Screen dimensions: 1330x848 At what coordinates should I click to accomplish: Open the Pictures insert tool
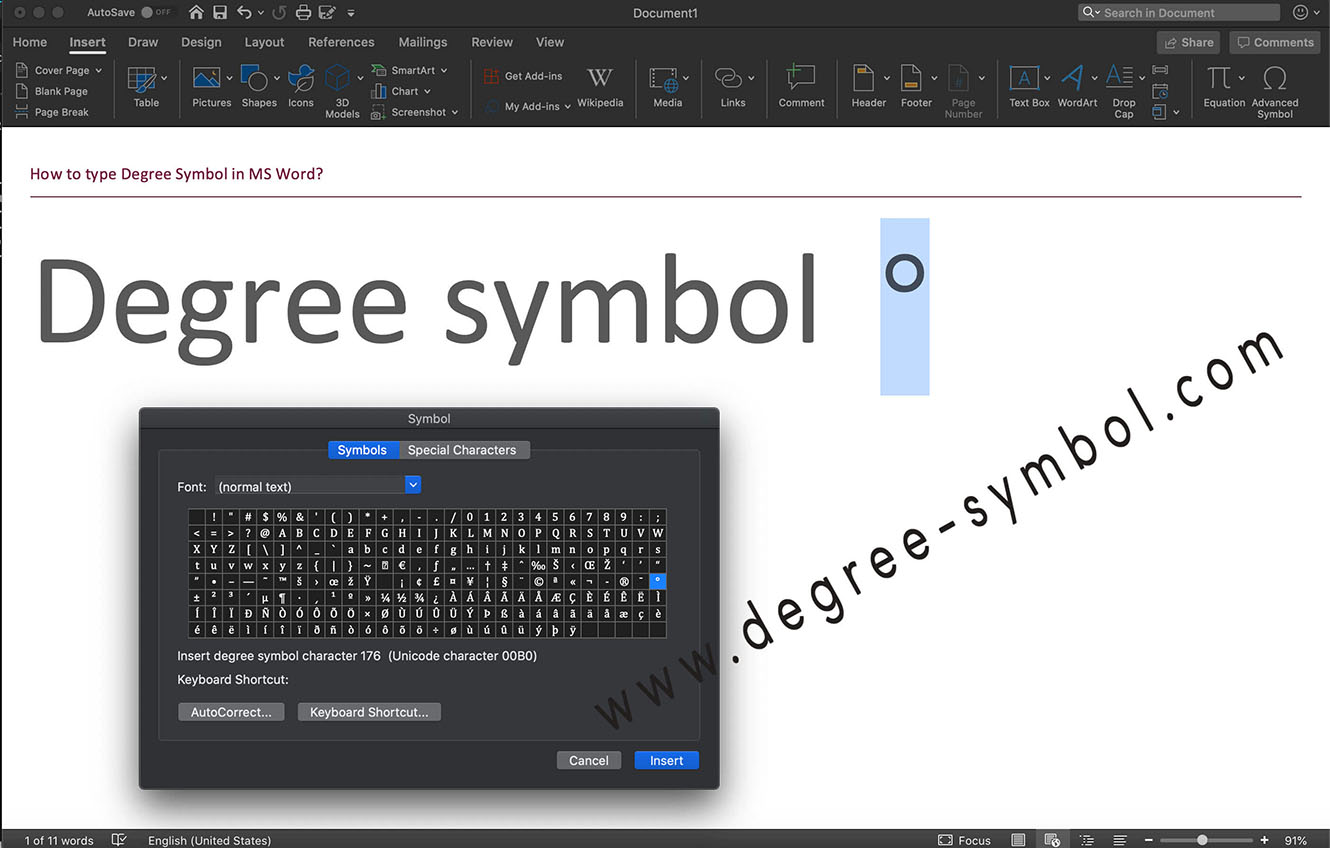[210, 87]
